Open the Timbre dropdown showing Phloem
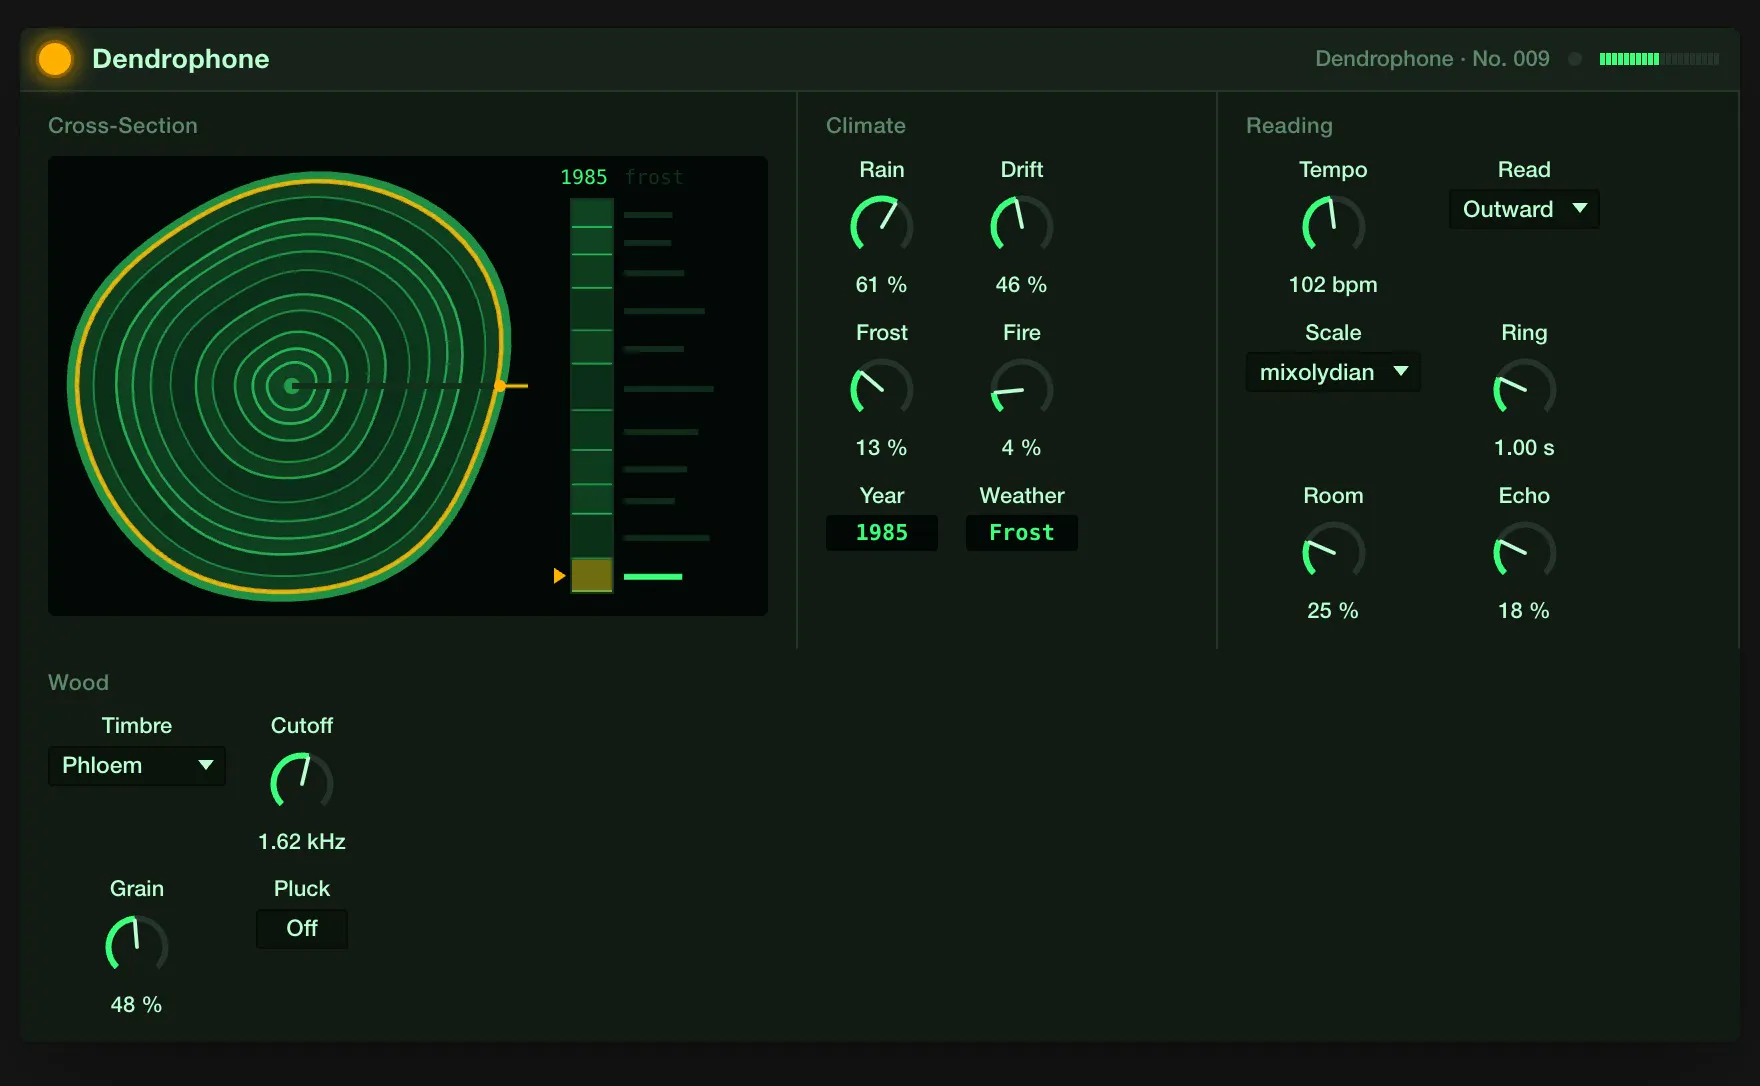The width and height of the screenshot is (1760, 1086). click(x=137, y=766)
